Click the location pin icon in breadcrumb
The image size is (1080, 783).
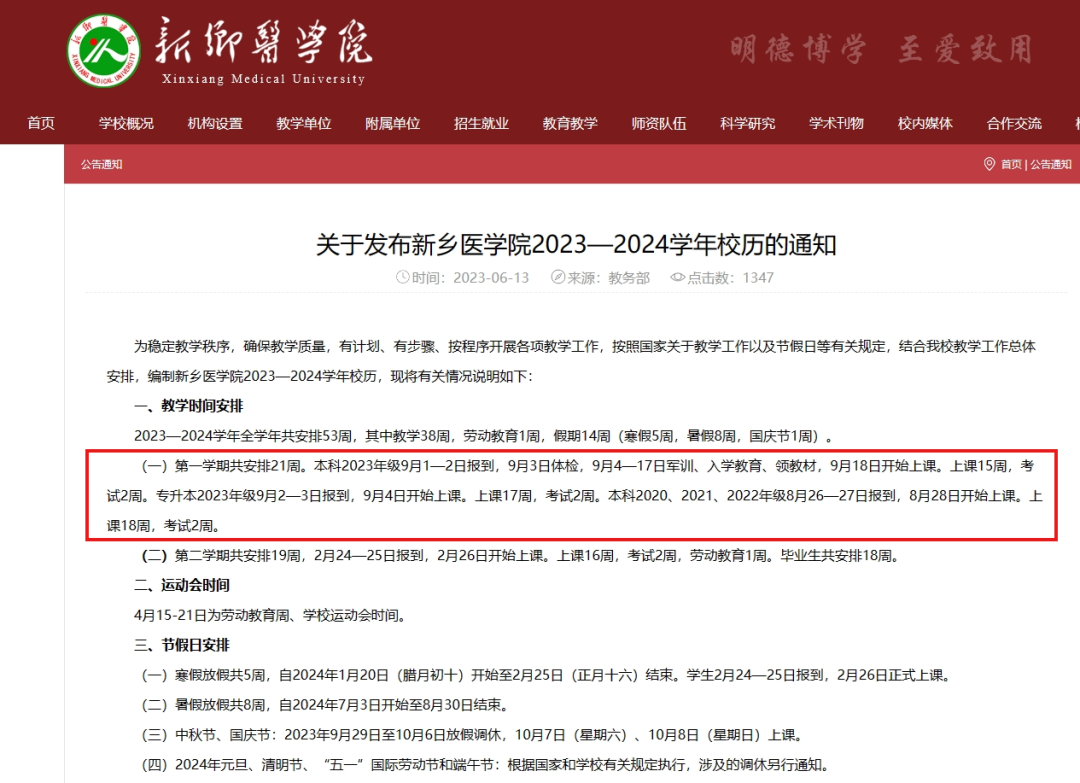click(x=989, y=164)
